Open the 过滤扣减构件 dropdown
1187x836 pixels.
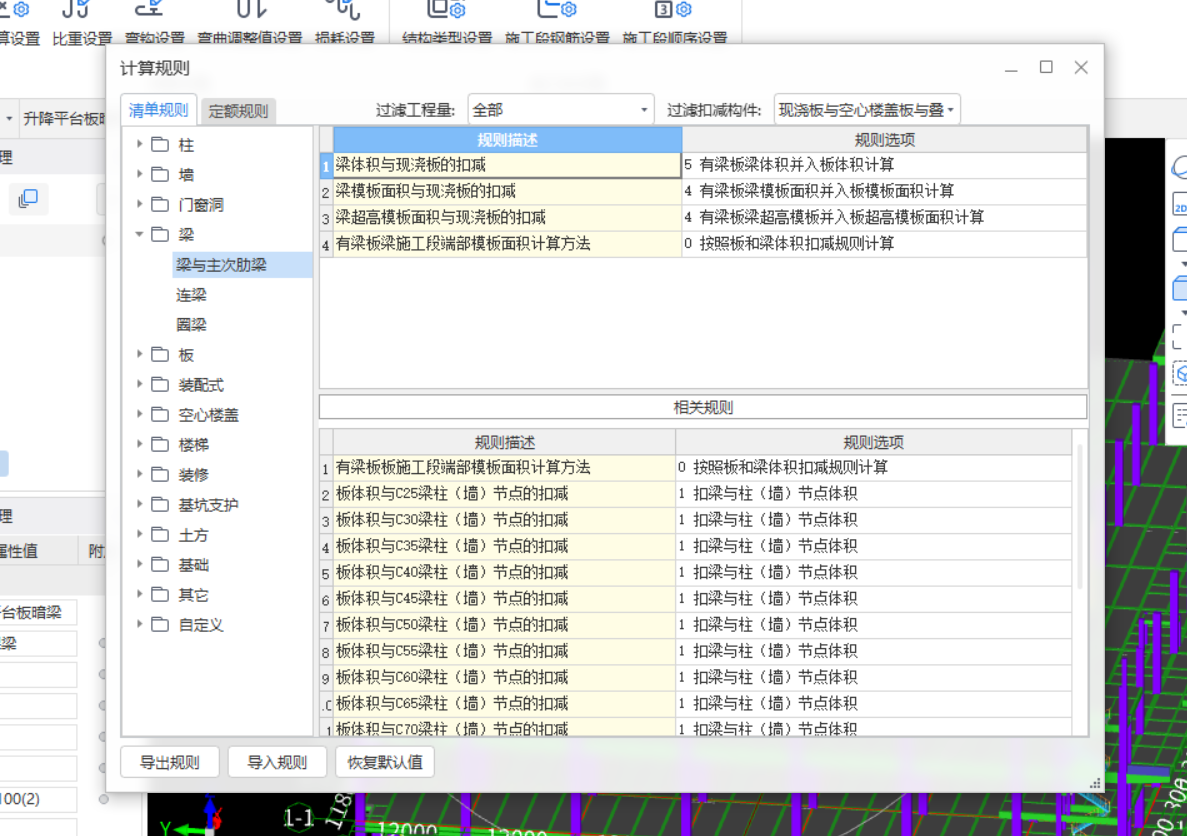pos(867,110)
